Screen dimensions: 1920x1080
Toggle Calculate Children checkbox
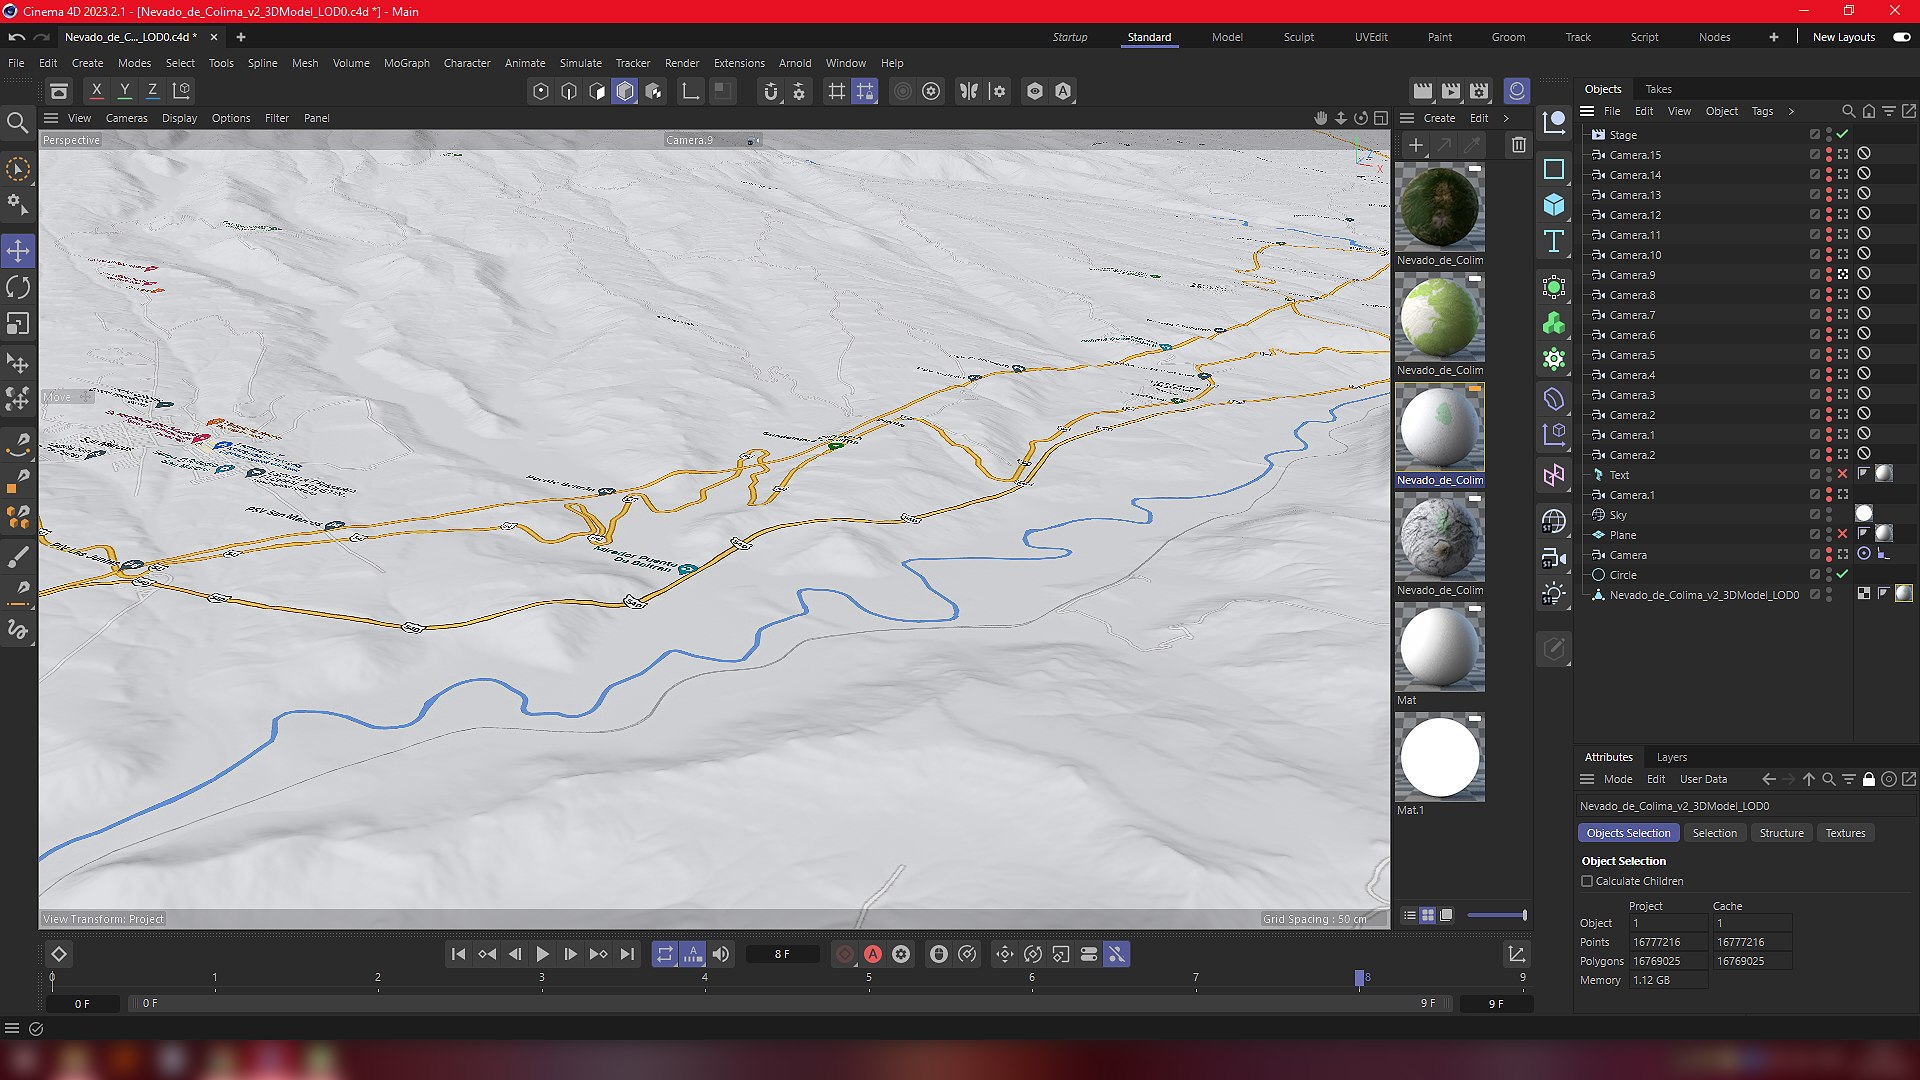pos(1587,881)
